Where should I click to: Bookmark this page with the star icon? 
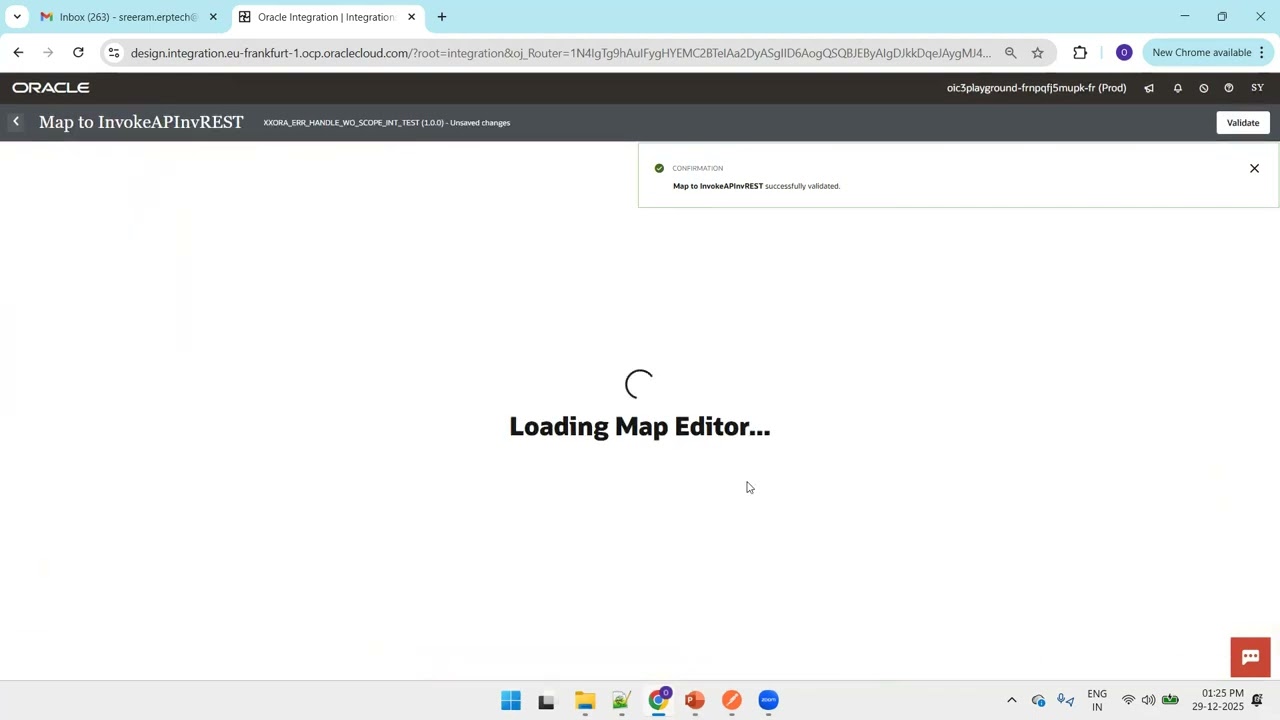pos(1038,53)
